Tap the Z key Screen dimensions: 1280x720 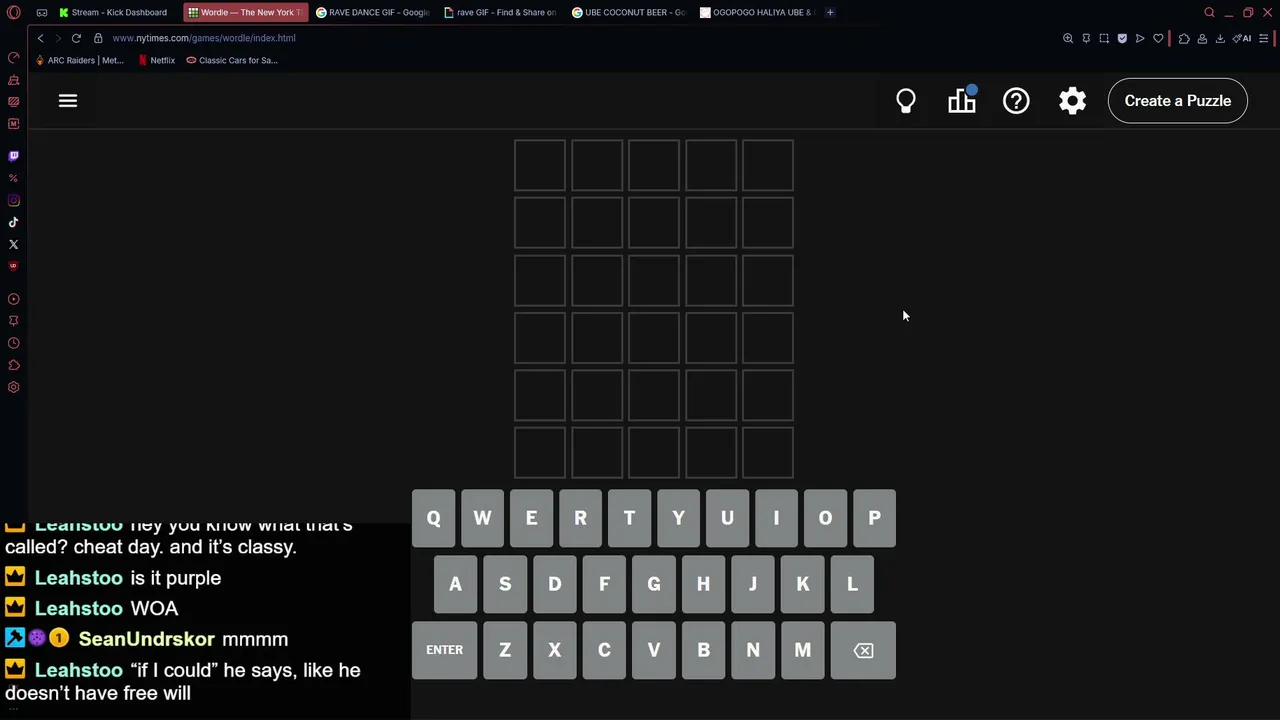(x=505, y=650)
